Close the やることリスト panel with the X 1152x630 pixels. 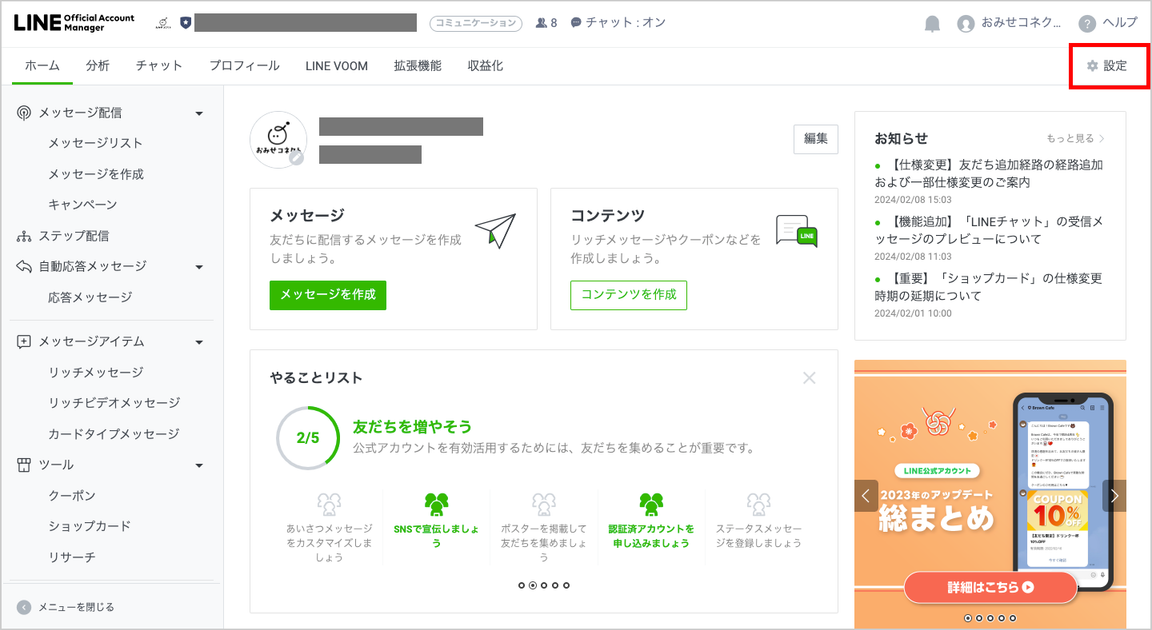810,378
